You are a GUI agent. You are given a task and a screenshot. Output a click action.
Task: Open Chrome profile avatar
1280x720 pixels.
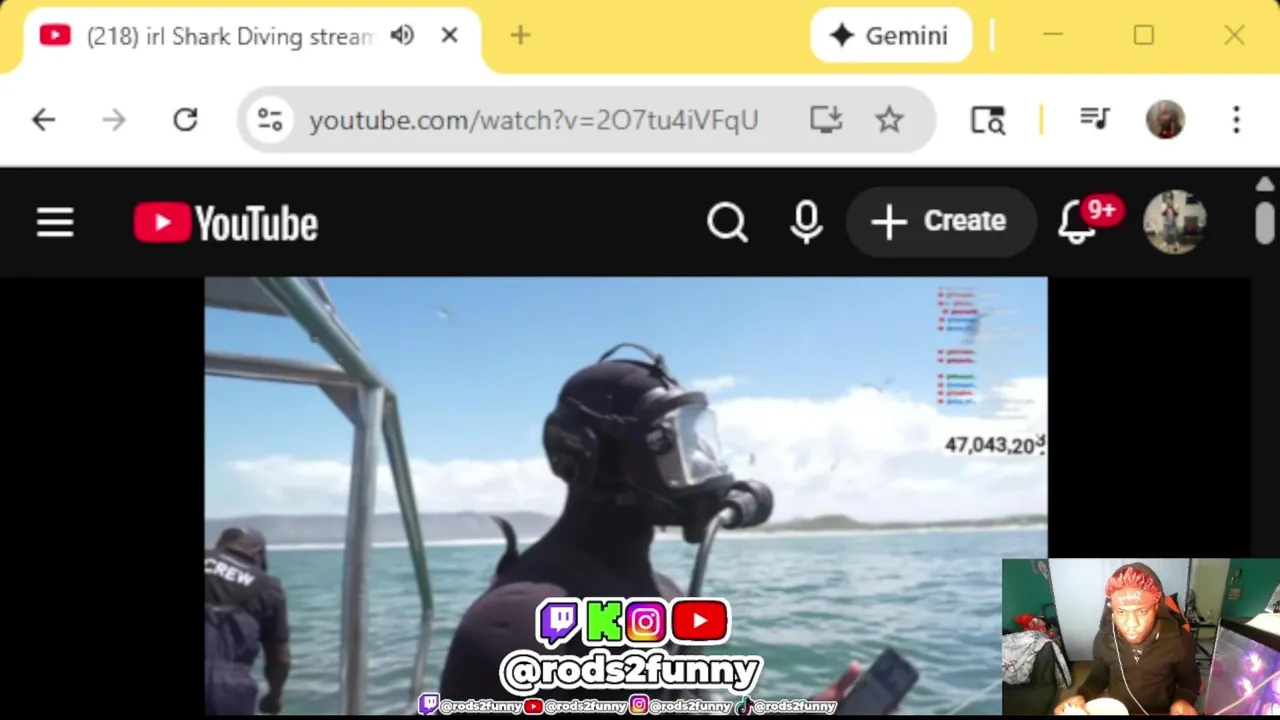click(1165, 120)
